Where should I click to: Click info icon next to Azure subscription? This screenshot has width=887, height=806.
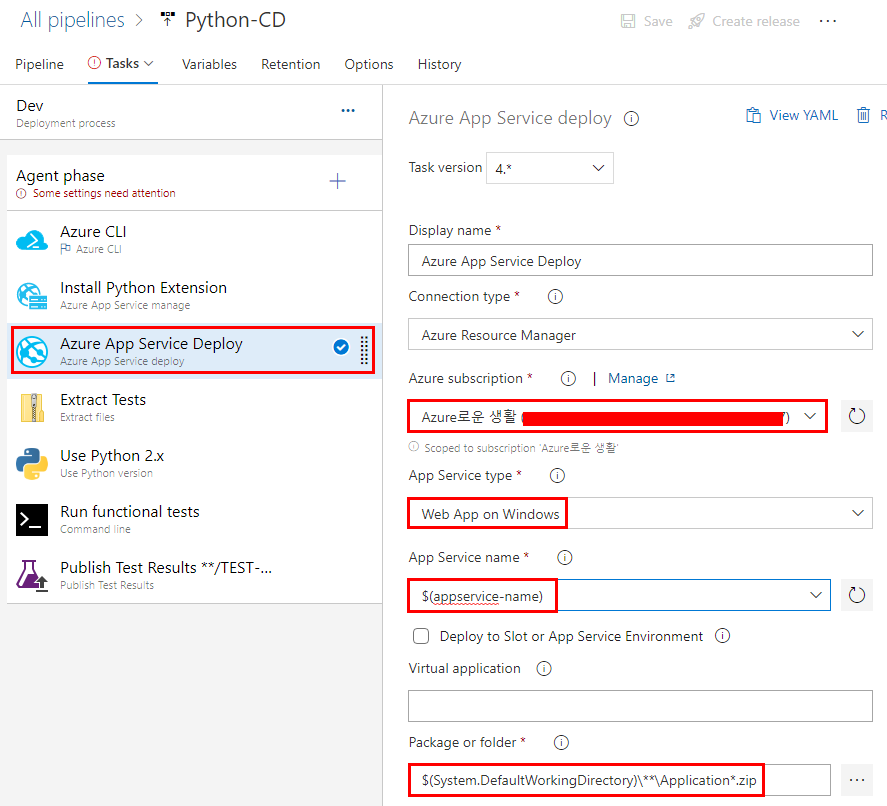click(x=568, y=378)
